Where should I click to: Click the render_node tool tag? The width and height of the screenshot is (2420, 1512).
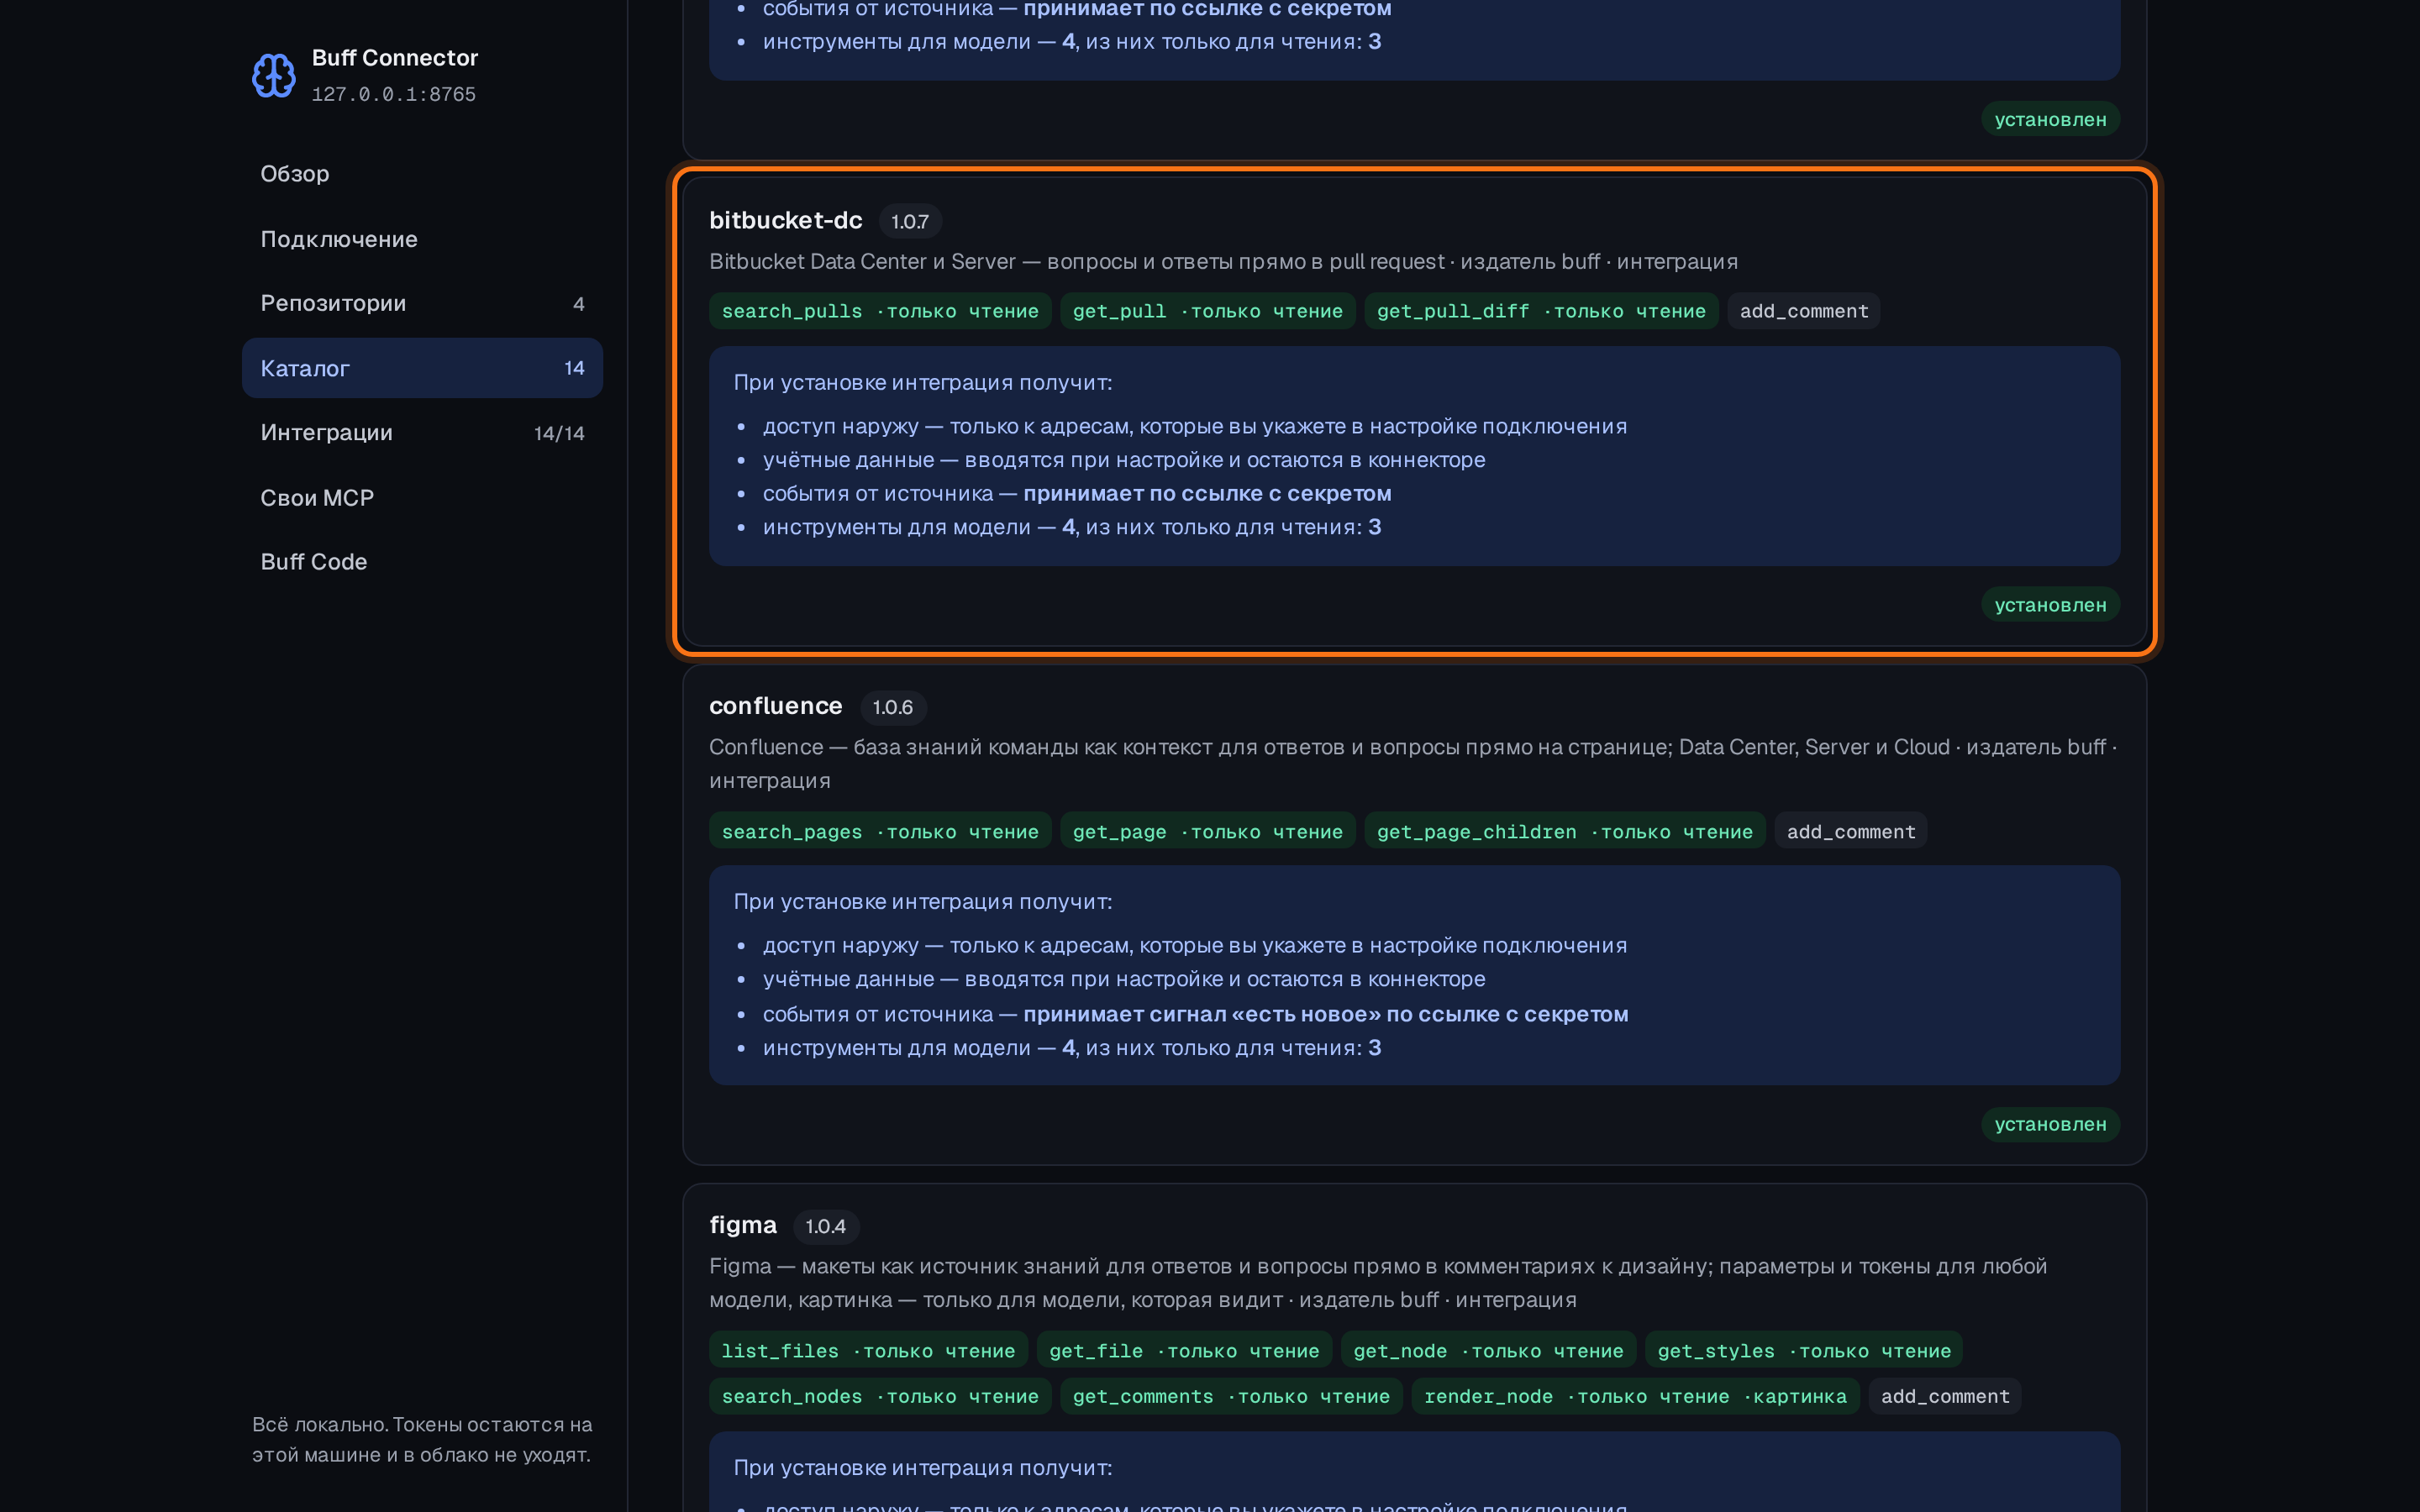point(1635,1396)
